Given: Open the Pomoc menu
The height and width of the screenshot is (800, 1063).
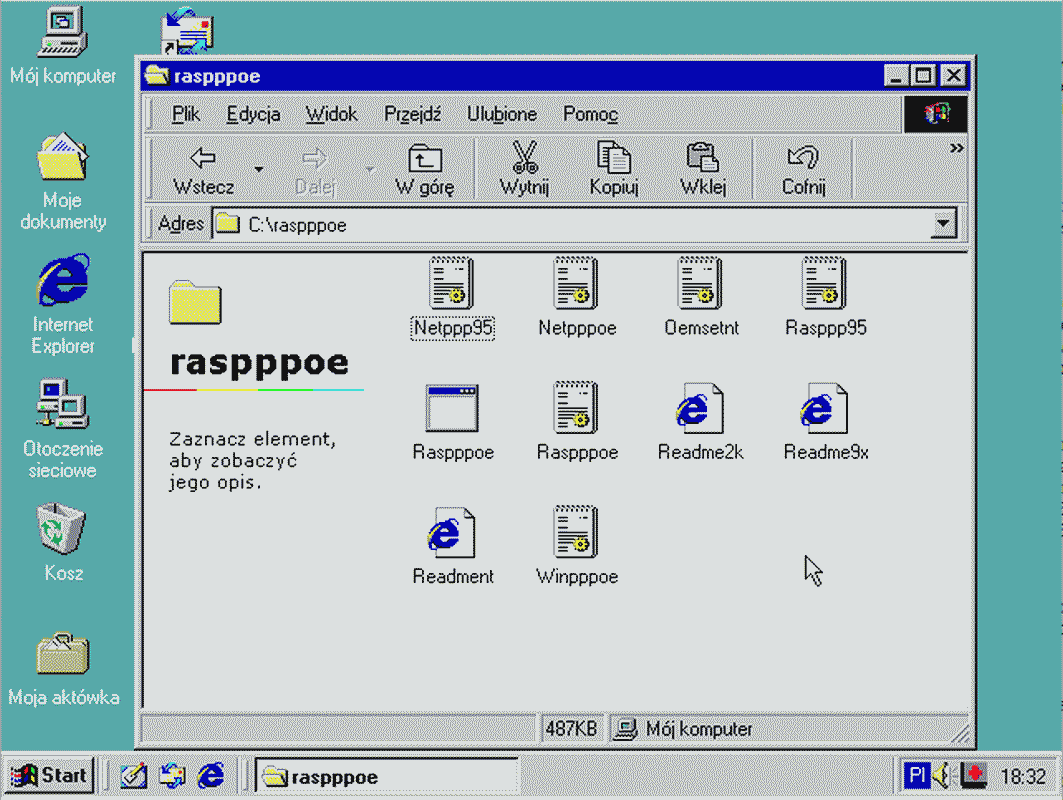Looking at the screenshot, I should point(590,114).
